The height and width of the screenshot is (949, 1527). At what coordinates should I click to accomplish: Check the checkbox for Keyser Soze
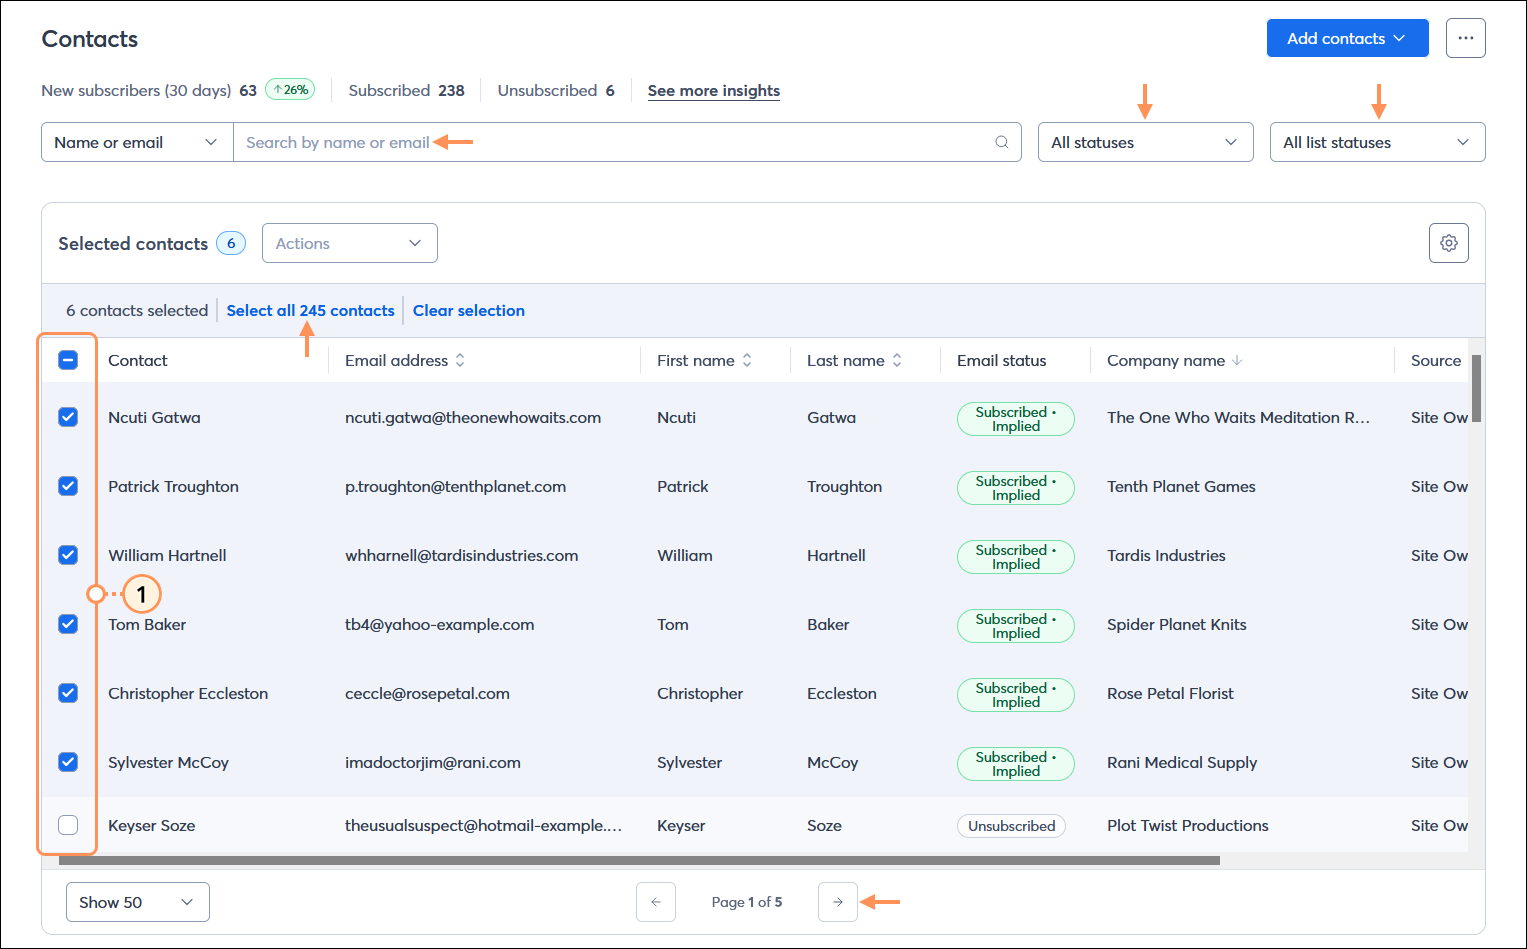pyautogui.click(x=67, y=825)
